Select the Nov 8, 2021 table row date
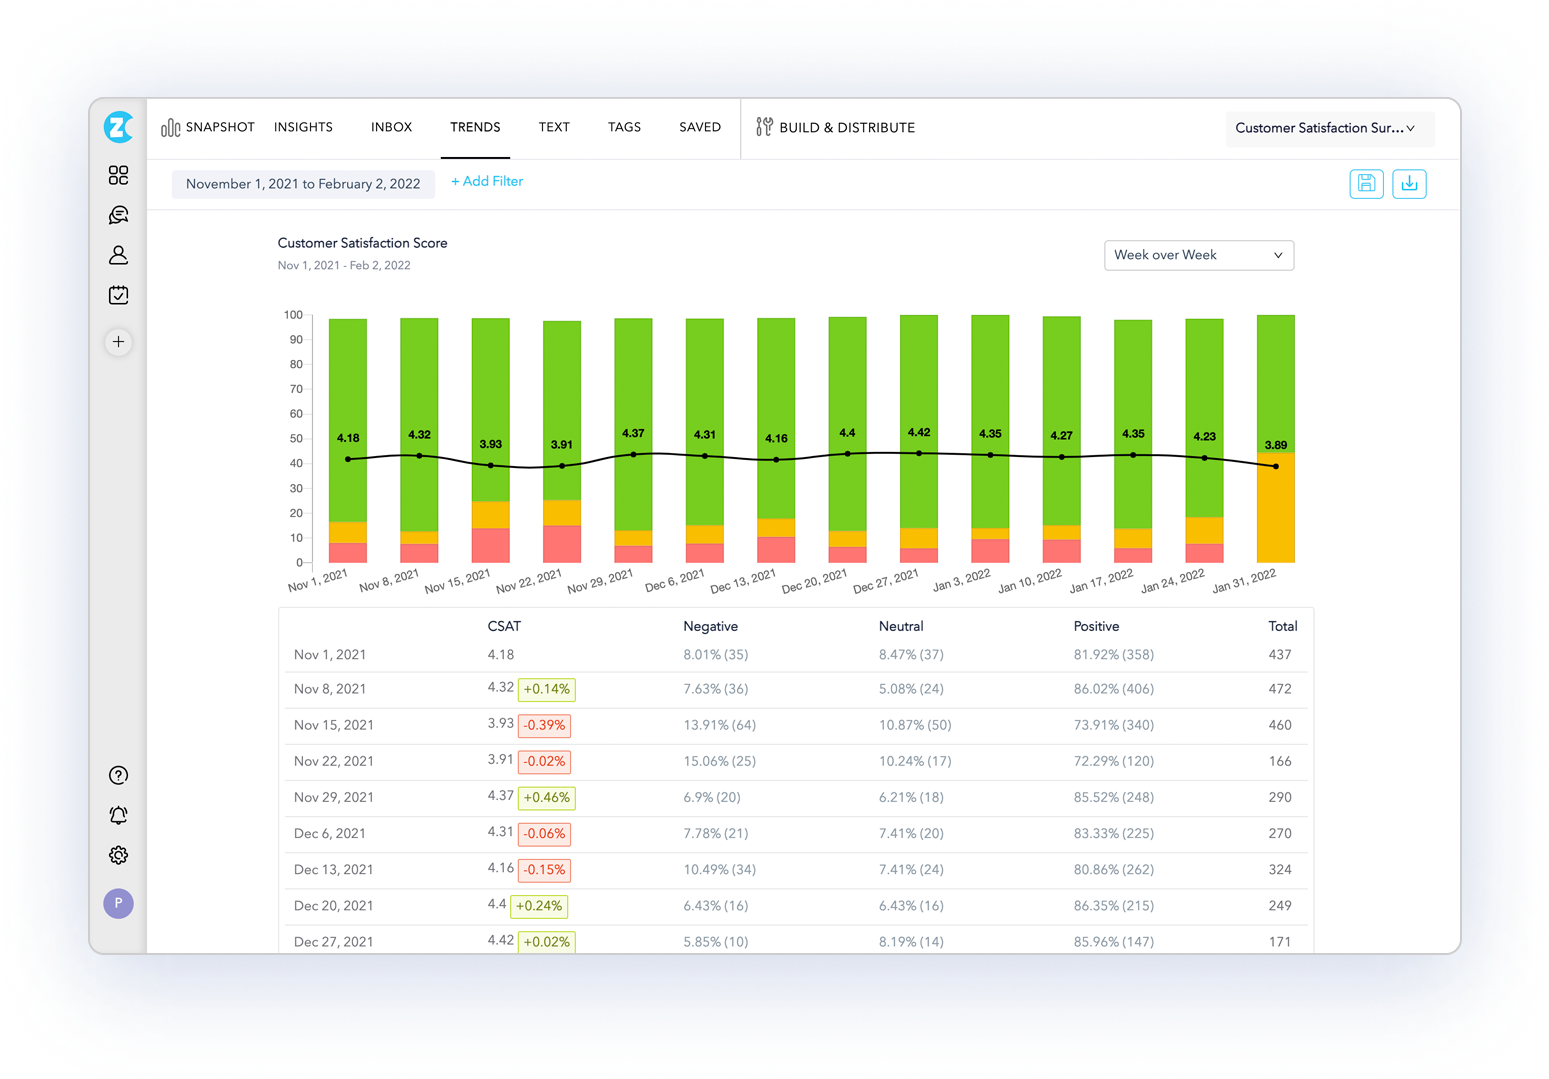 (330, 689)
